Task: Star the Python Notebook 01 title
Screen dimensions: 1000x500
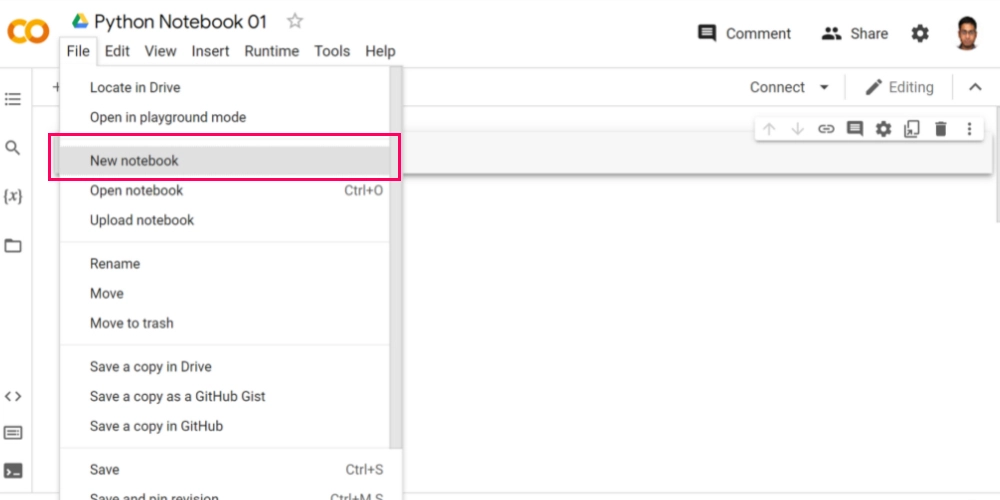Action: pos(294,21)
